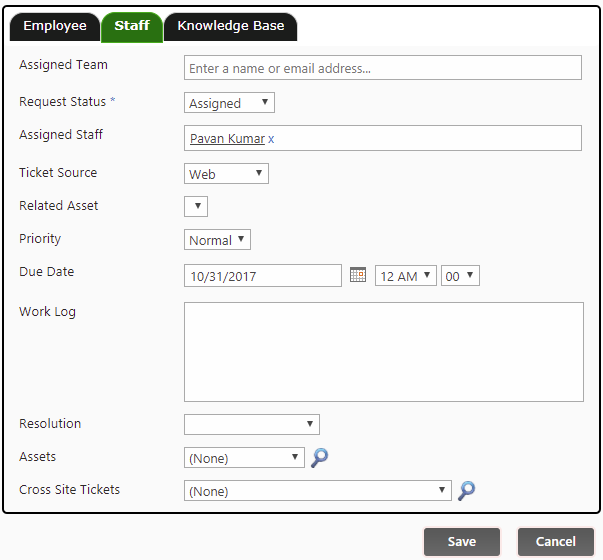Open the 12 AM hour dropdown
Image resolution: width=603 pixels, height=560 pixels.
tap(406, 275)
